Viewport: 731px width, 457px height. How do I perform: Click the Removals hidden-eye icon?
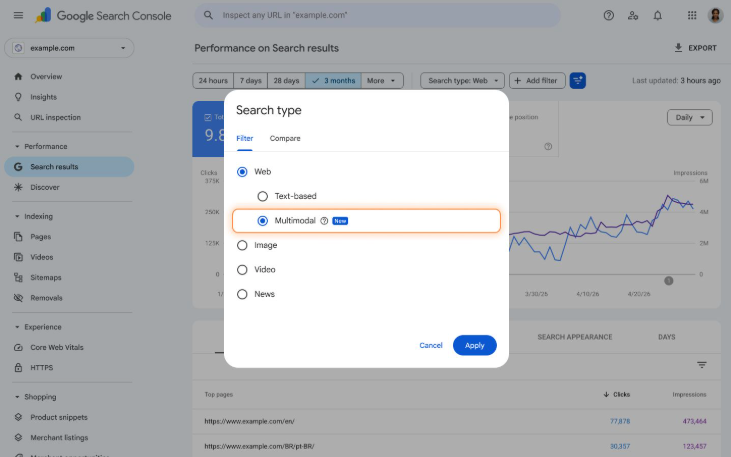click(18, 298)
